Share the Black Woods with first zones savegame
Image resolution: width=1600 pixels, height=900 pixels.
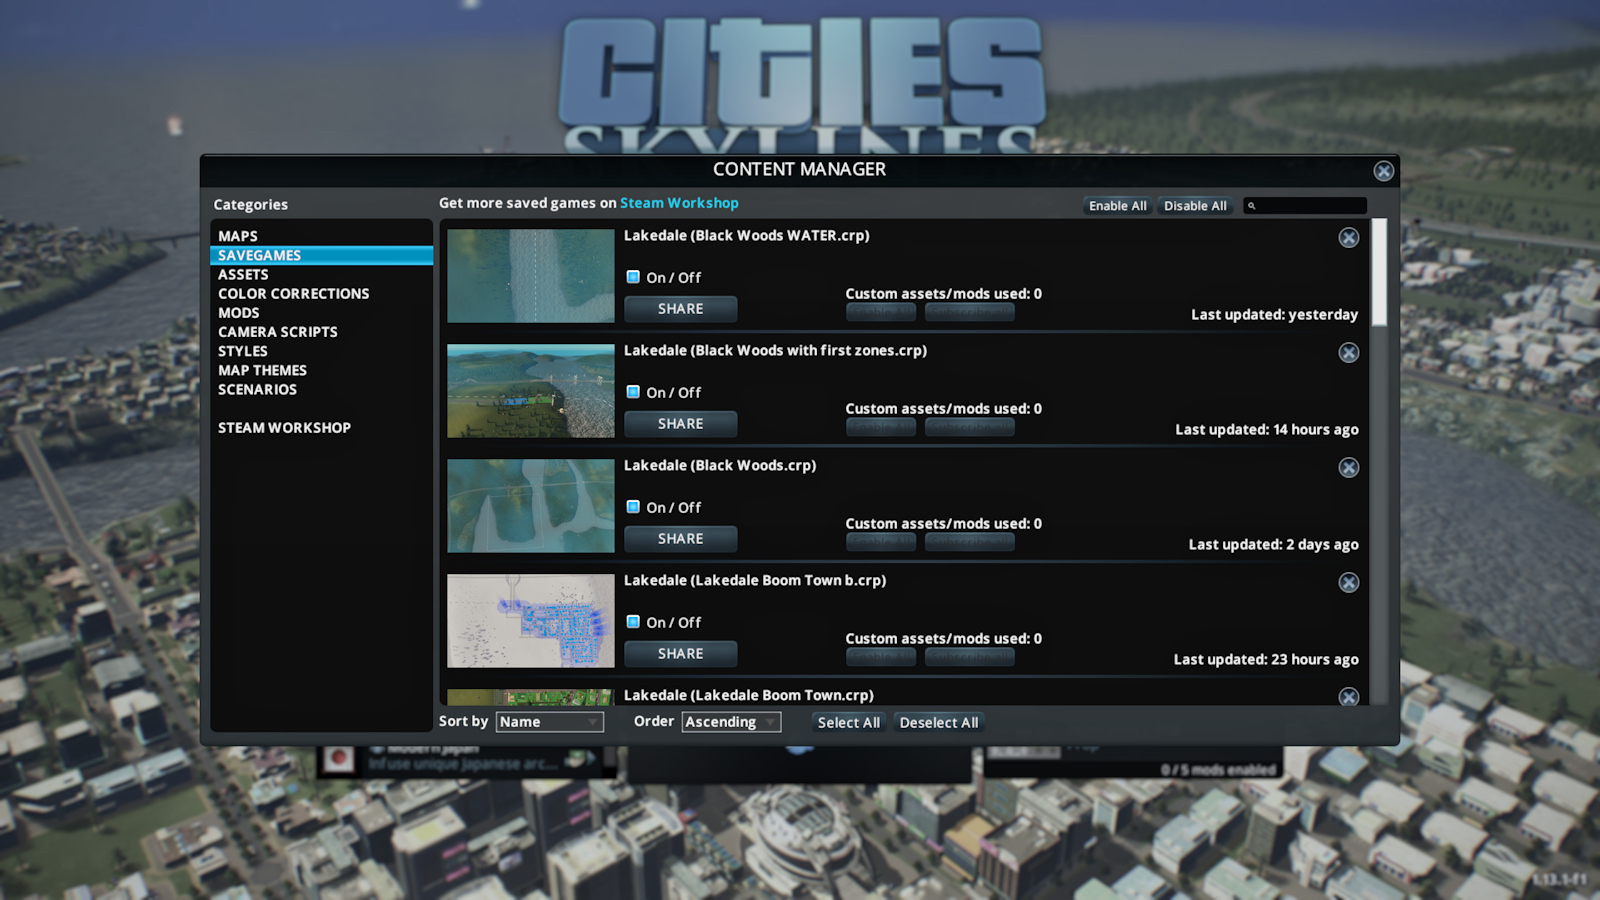coord(681,424)
